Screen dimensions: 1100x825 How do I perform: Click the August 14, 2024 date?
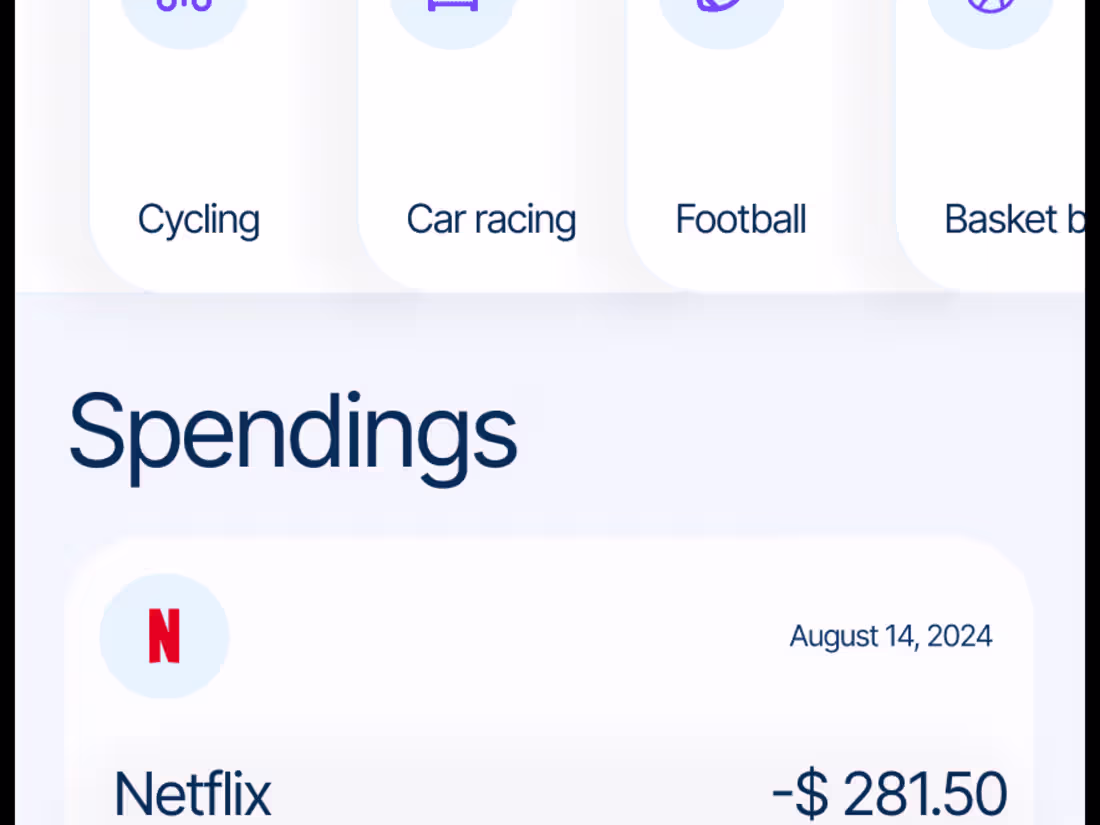[x=891, y=636]
